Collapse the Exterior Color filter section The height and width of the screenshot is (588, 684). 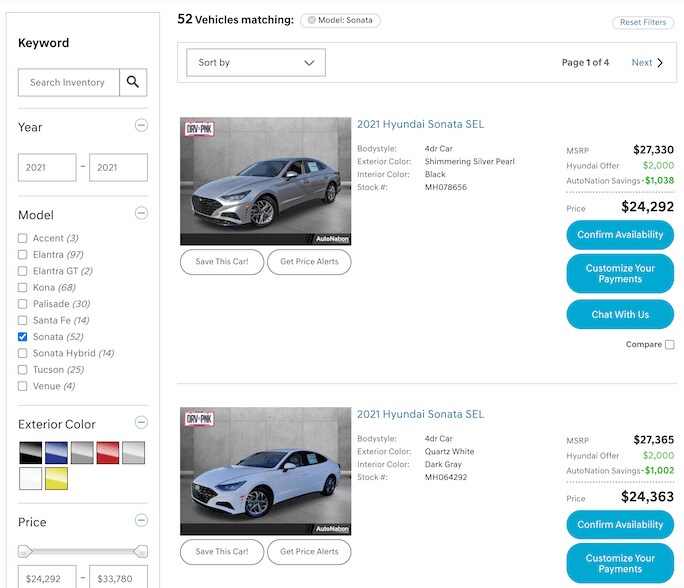tap(141, 423)
